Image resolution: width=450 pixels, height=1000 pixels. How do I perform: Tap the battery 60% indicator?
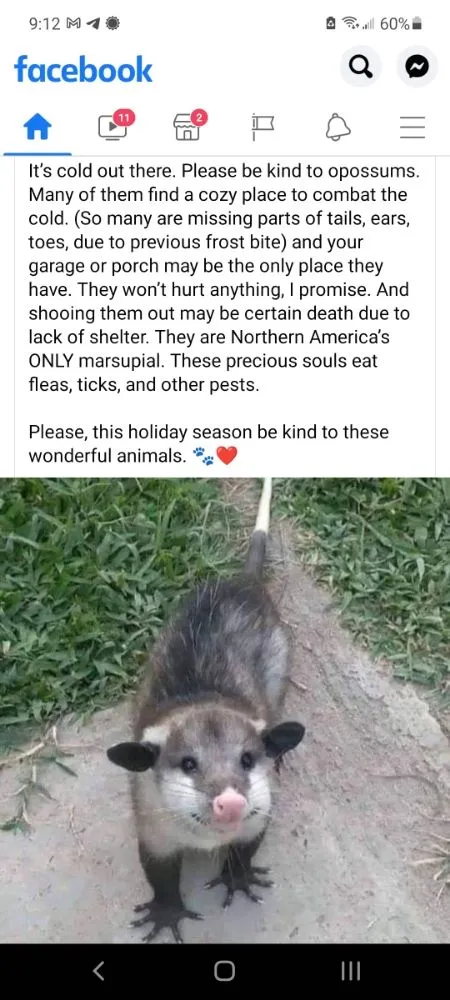click(400, 24)
